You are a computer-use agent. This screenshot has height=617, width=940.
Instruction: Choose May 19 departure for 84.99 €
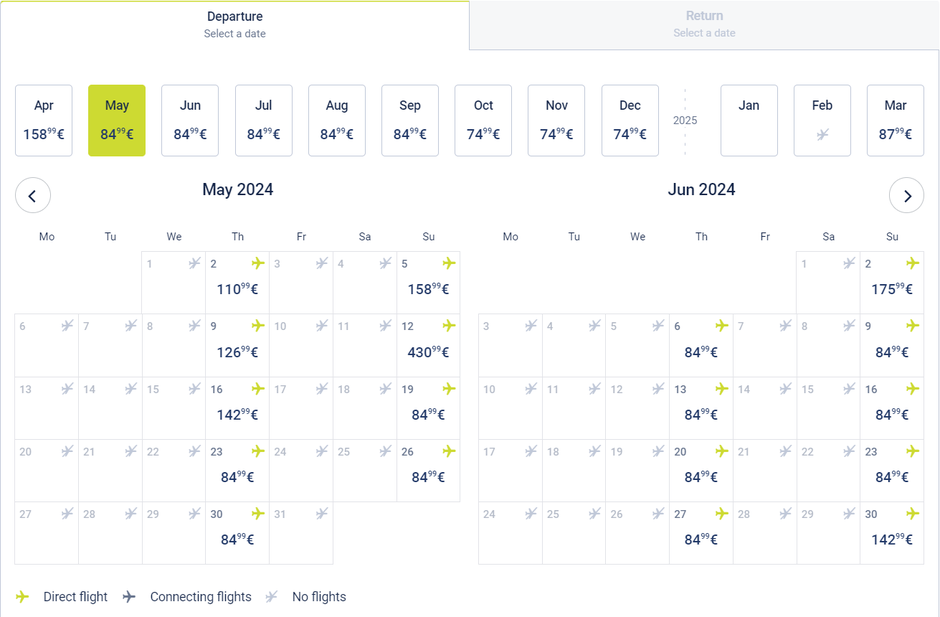pos(428,408)
